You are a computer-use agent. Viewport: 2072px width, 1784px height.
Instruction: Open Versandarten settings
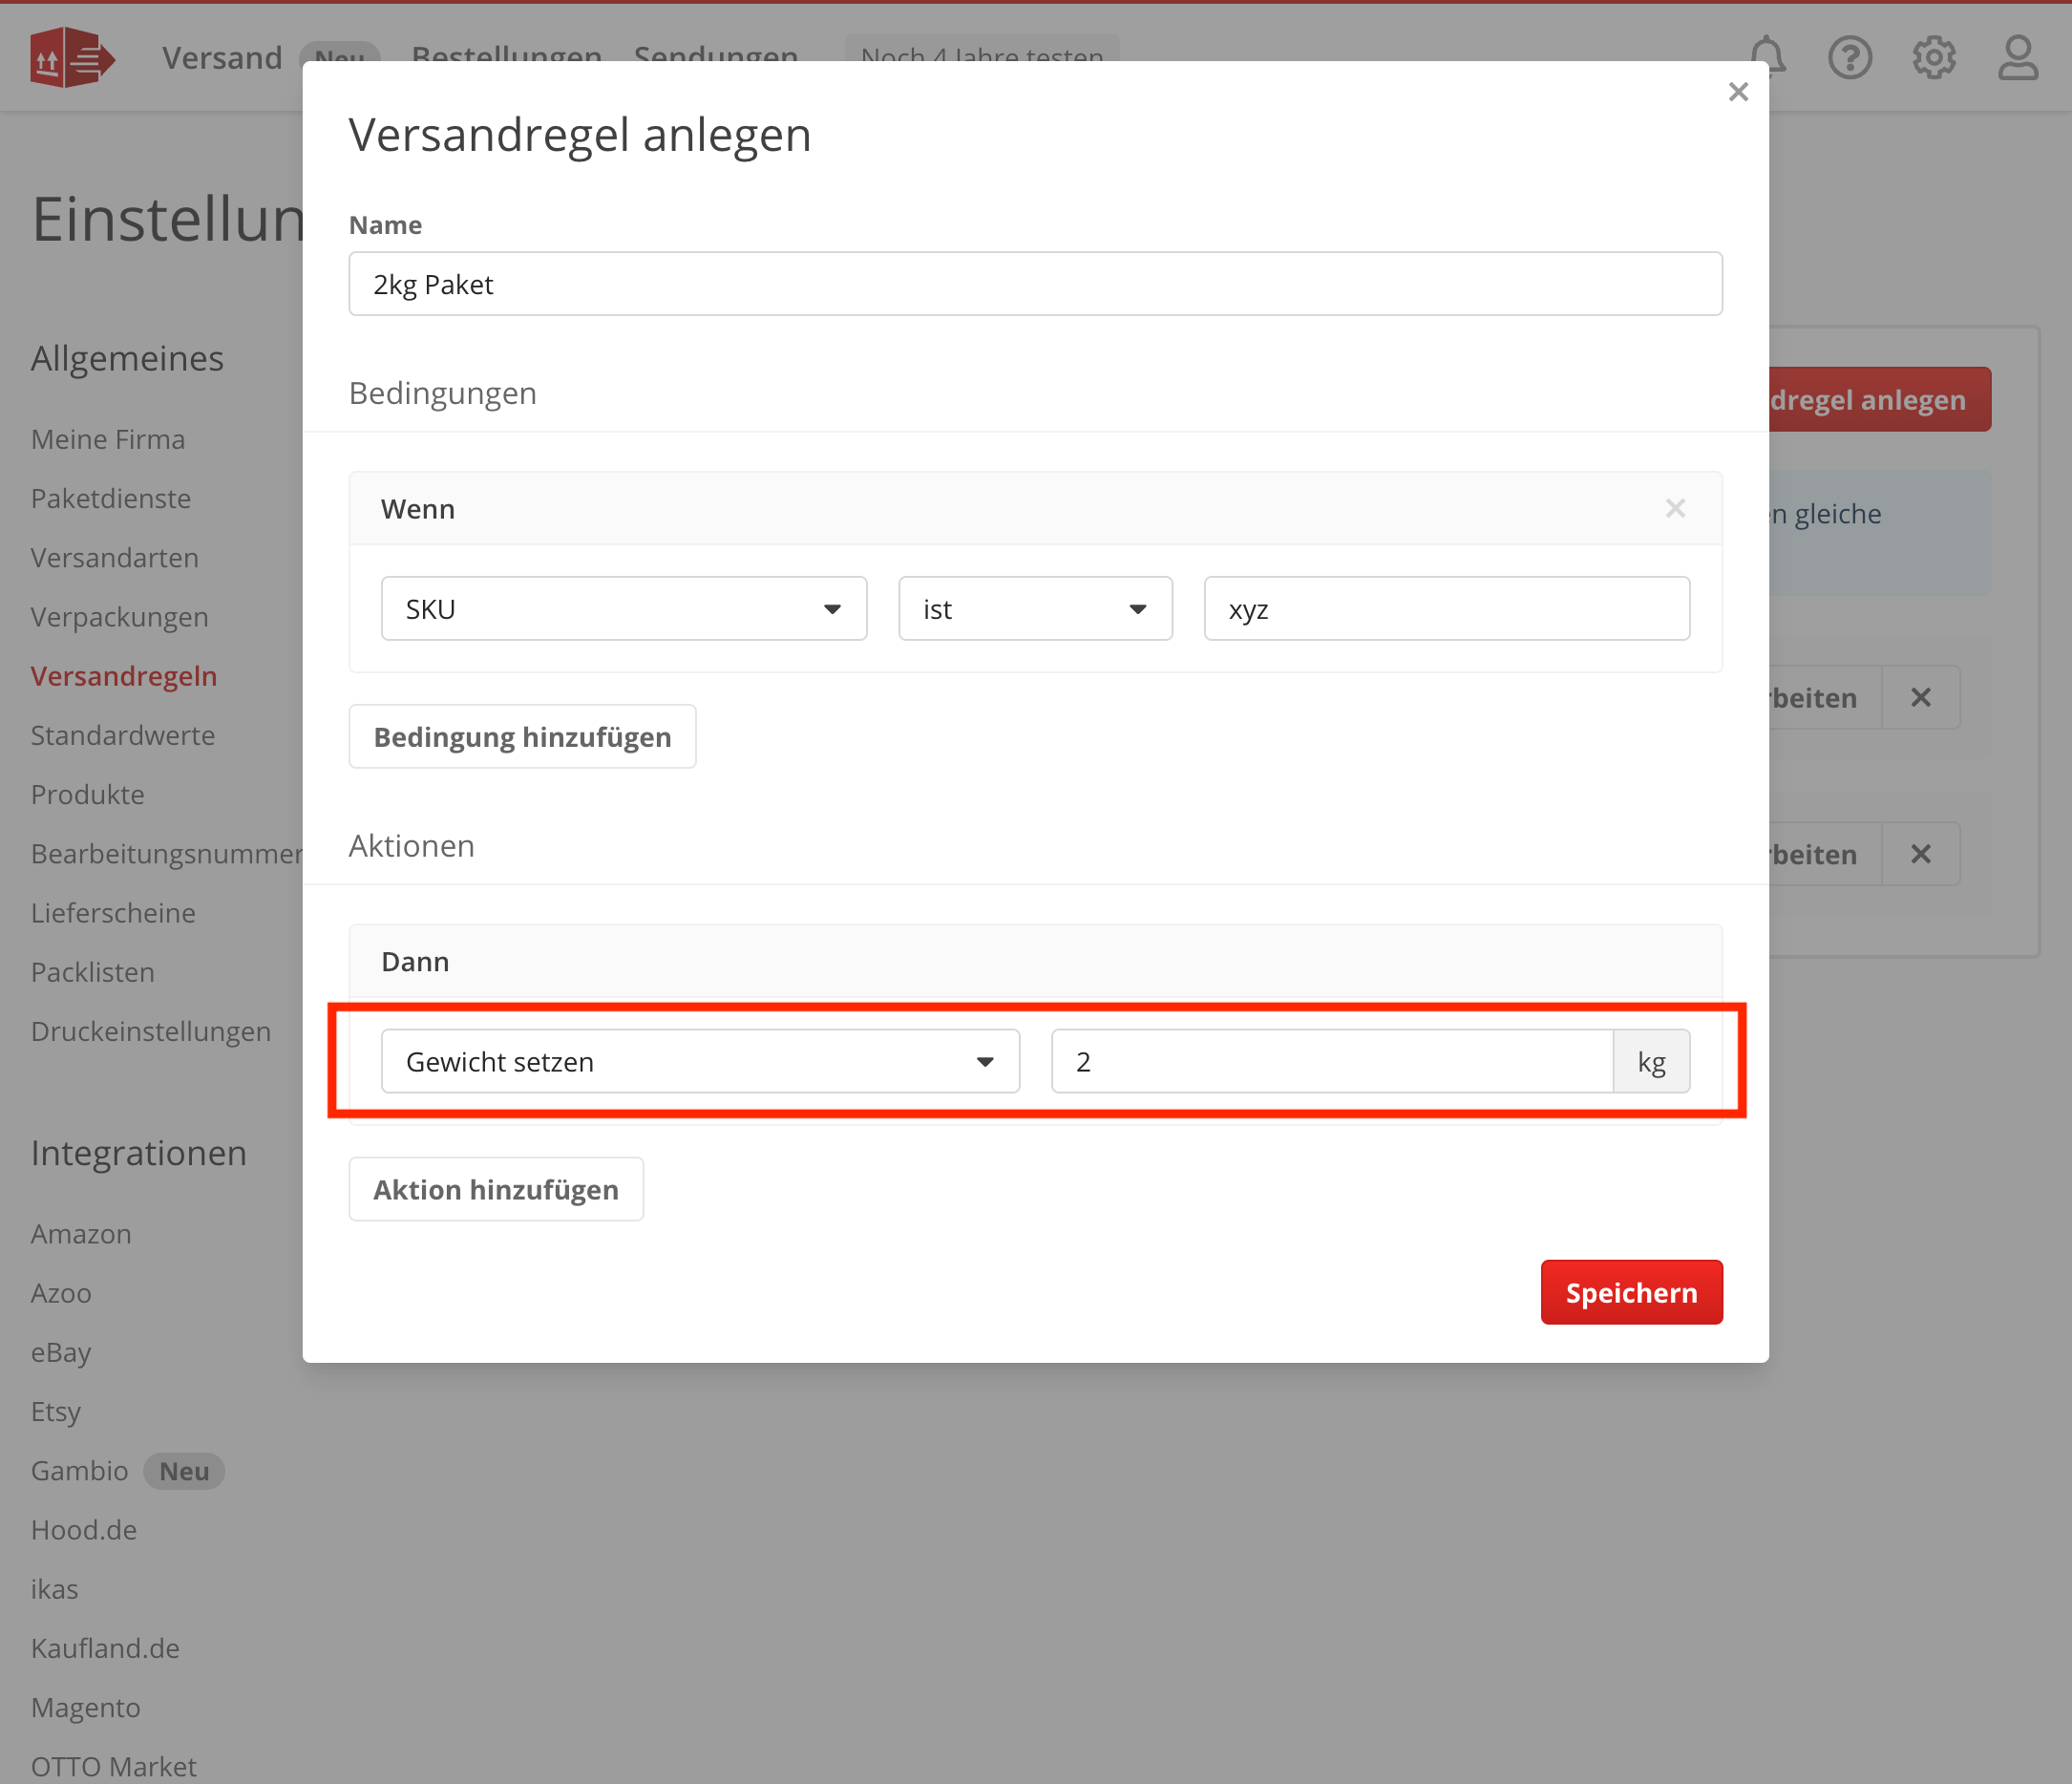tap(115, 557)
